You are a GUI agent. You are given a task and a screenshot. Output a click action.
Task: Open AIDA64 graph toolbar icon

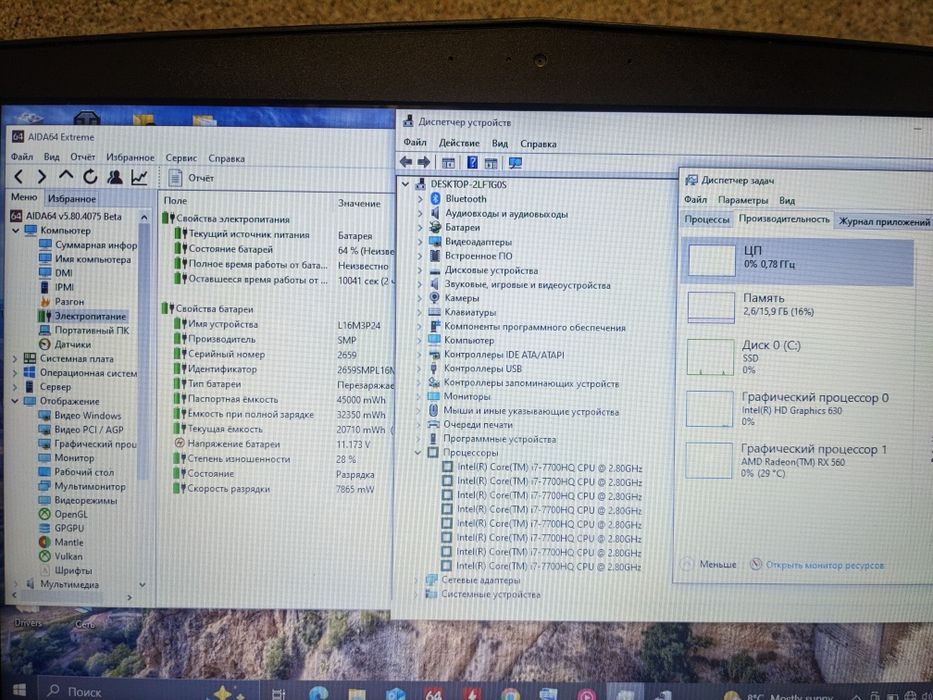139,177
